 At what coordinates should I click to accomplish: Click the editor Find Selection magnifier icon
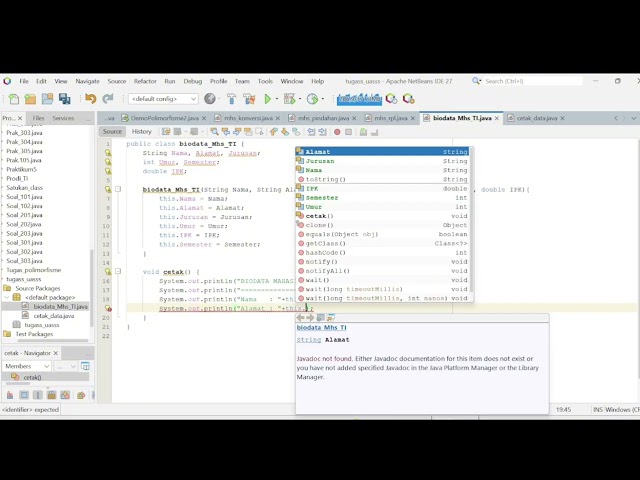214,131
